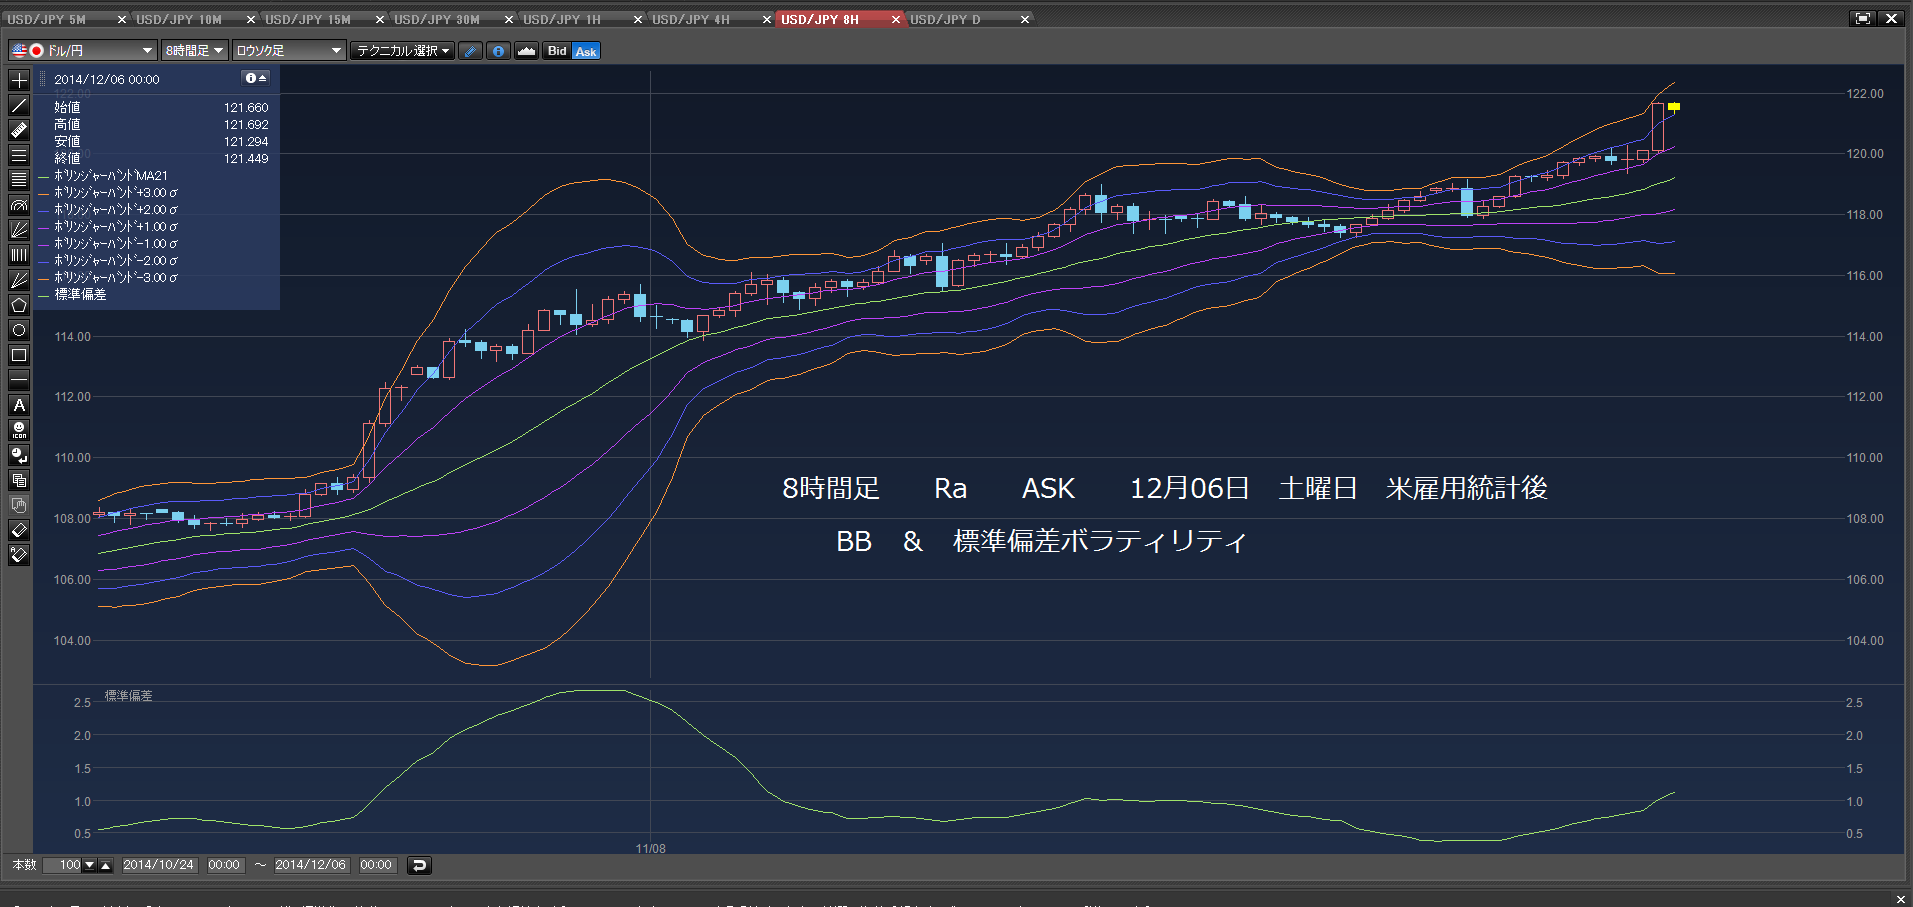Click the yellow current price marker
1913x907 pixels.
(x=1674, y=107)
